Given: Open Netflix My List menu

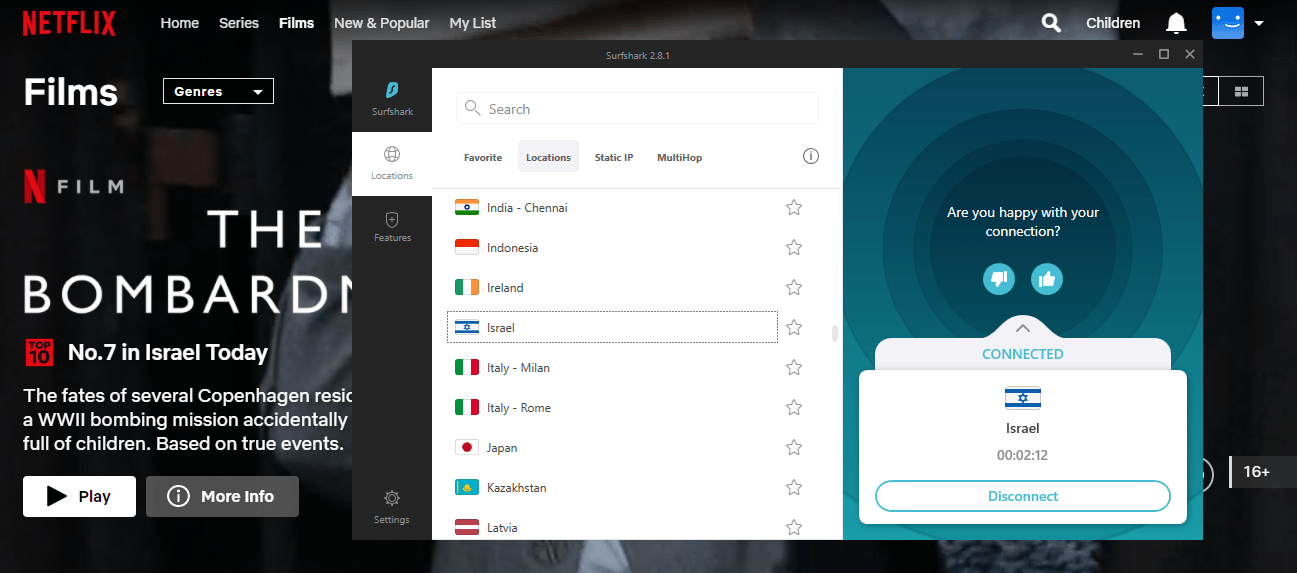Looking at the screenshot, I should pyautogui.click(x=473, y=23).
